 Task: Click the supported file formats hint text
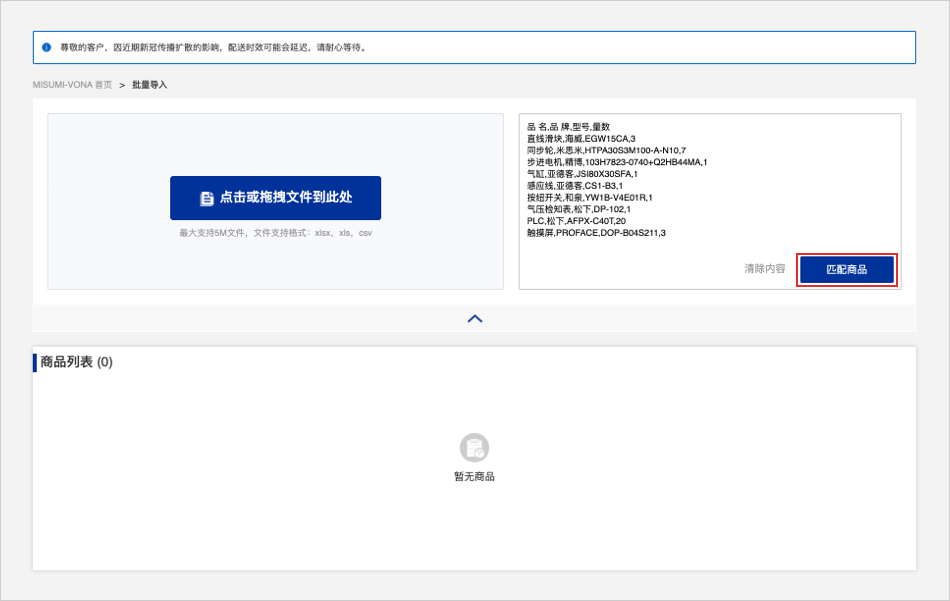pos(275,233)
